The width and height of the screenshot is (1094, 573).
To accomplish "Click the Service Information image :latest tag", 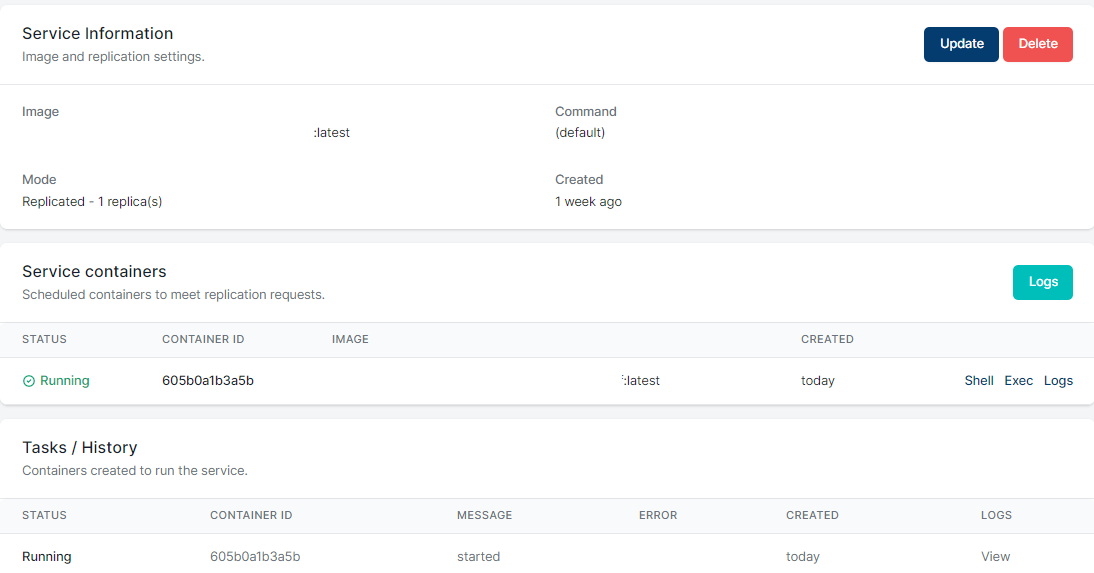I will 331,133.
